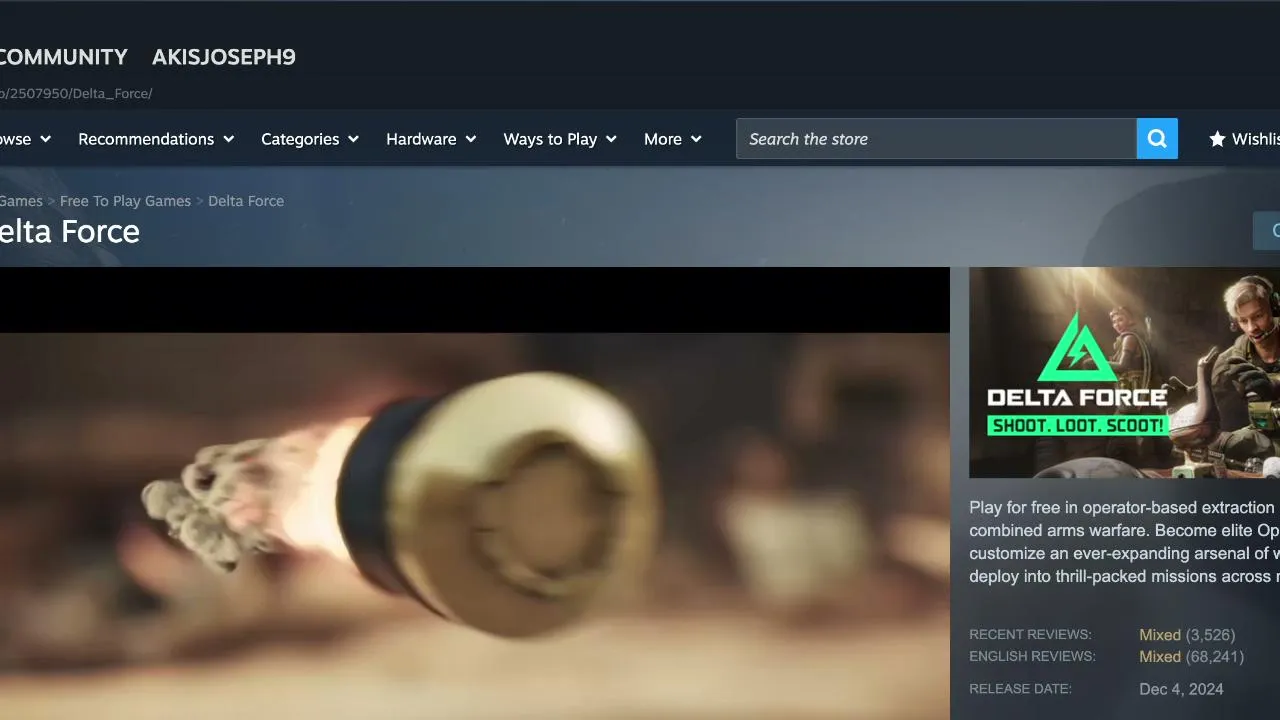Screen dimensions: 1280x720
Task: Focus the Search the store field
Action: 936,139
